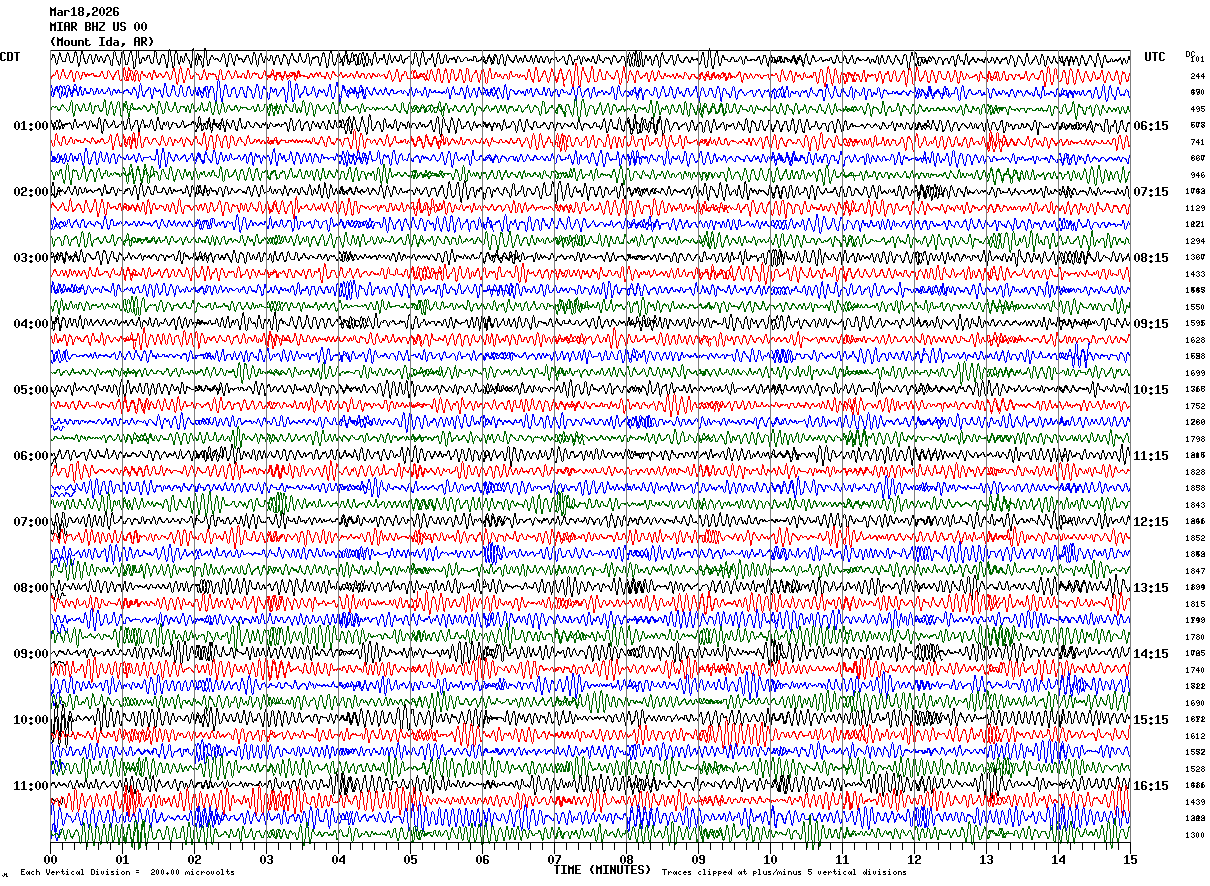Click the 16:15 UTC row label
The height and width of the screenshot is (886, 1210).
[x=1151, y=786]
